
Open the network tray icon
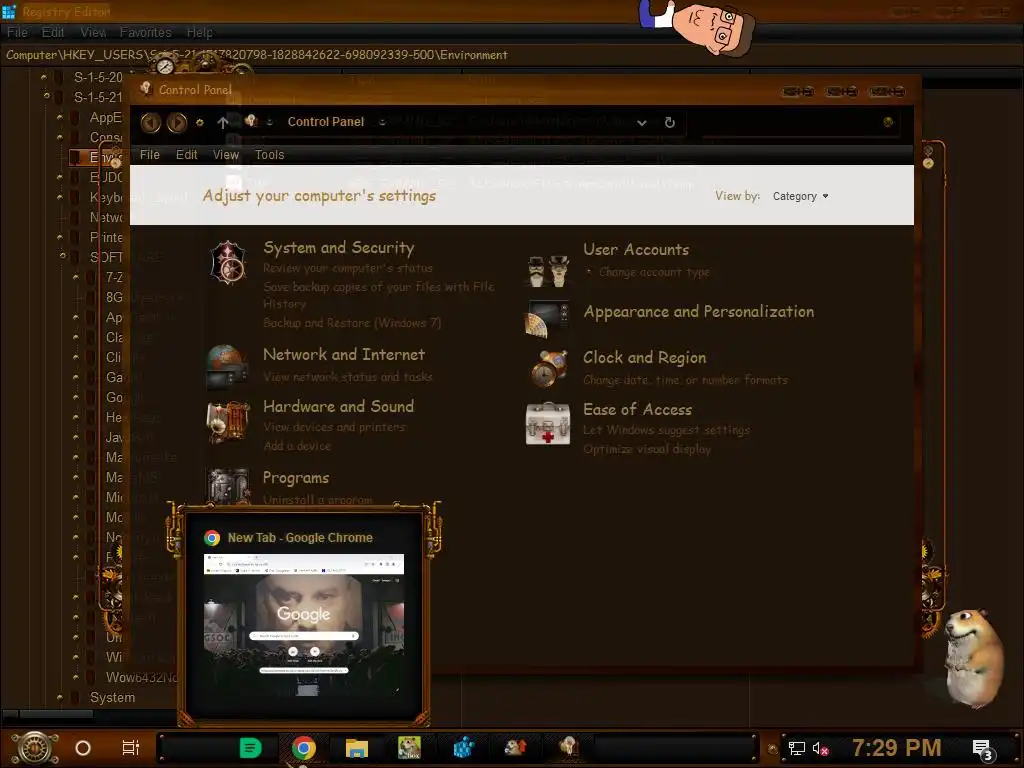[x=796, y=748]
